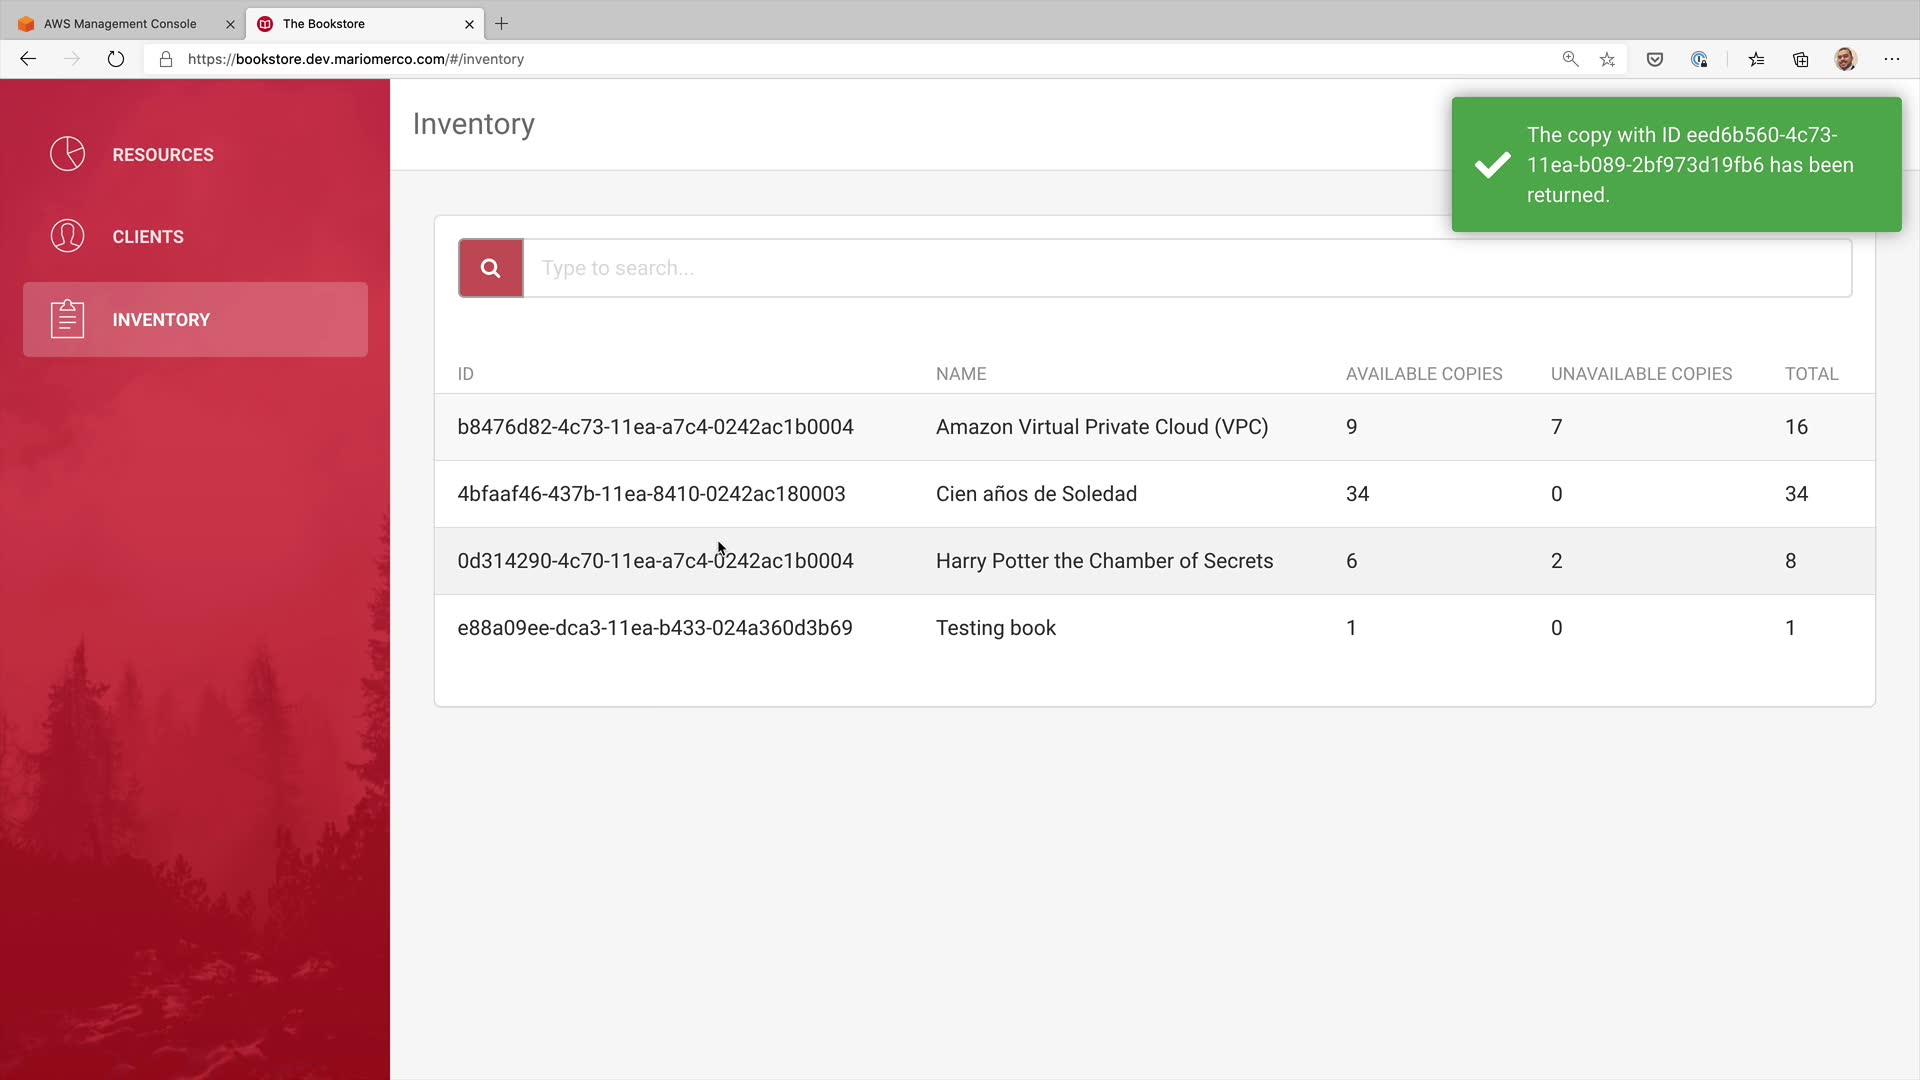Reload the page with refresh icon
The height and width of the screenshot is (1080, 1920).
[116, 59]
